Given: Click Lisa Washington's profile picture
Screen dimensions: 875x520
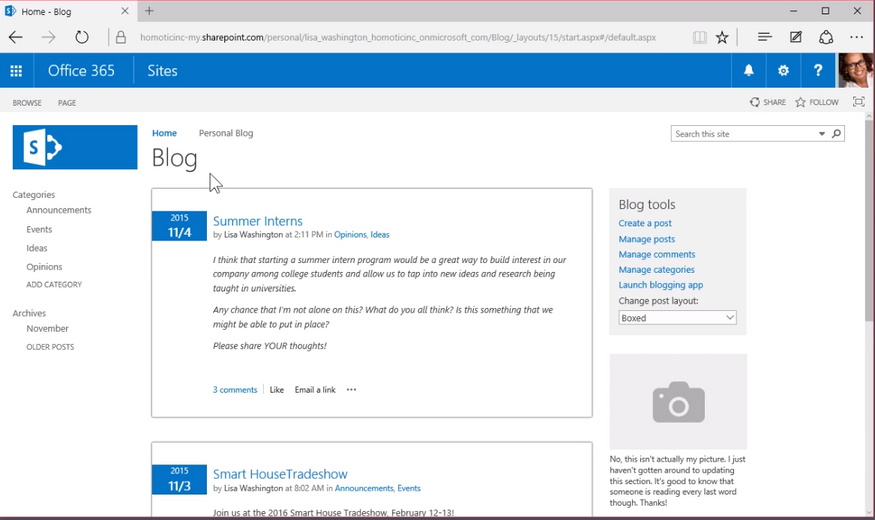Looking at the screenshot, I should pyautogui.click(x=855, y=70).
